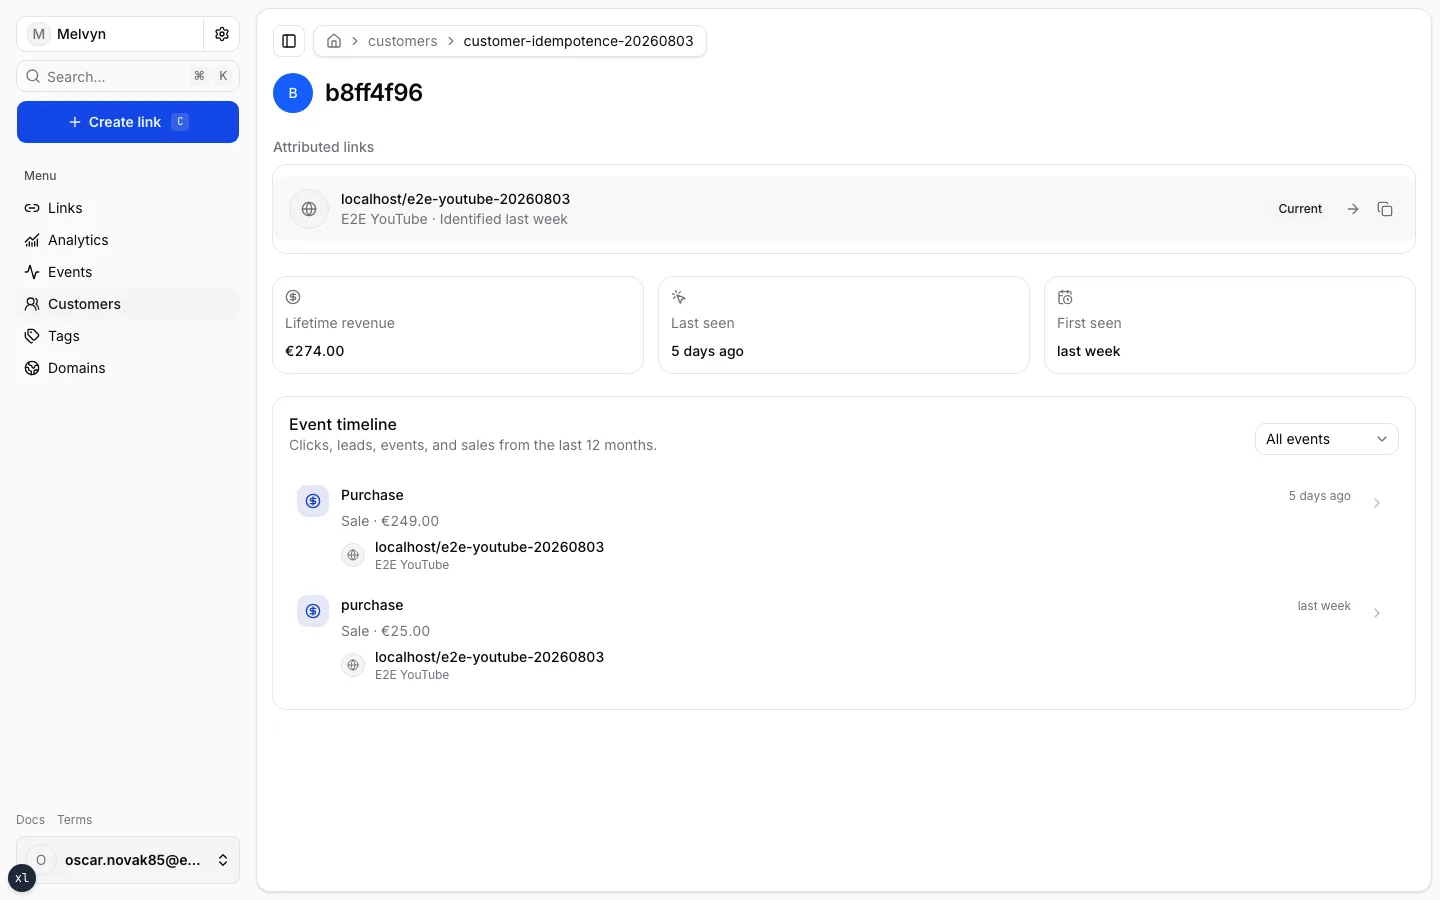Viewport: 1440px width, 900px height.
Task: Click First seen calendar icon
Action: [x=1065, y=297]
